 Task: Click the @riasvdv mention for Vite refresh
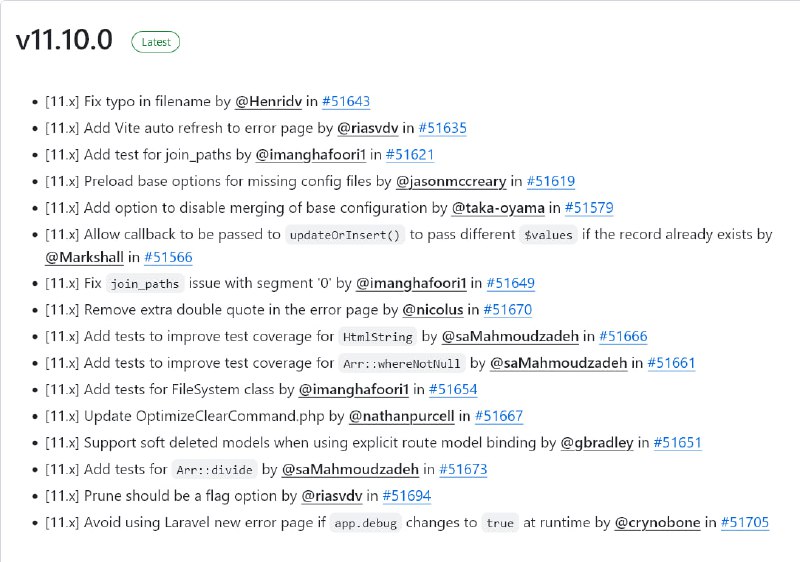point(367,128)
